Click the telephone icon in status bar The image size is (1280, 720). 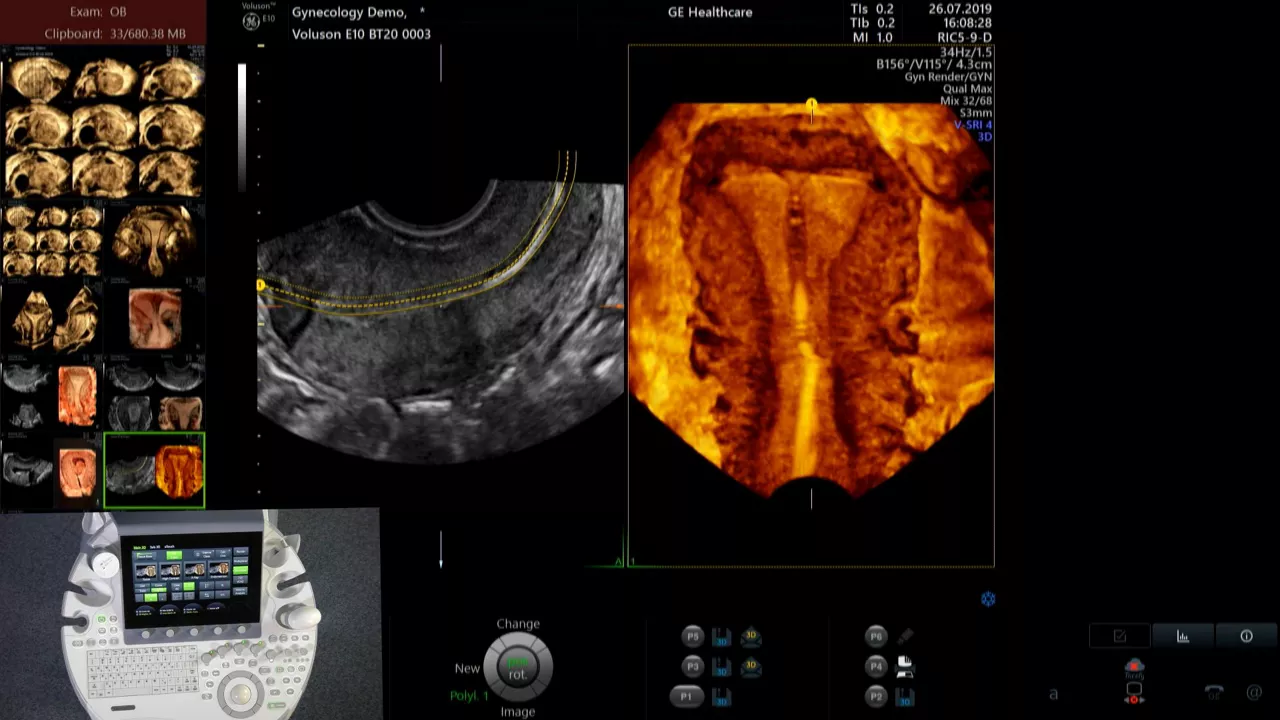pos(1214,692)
